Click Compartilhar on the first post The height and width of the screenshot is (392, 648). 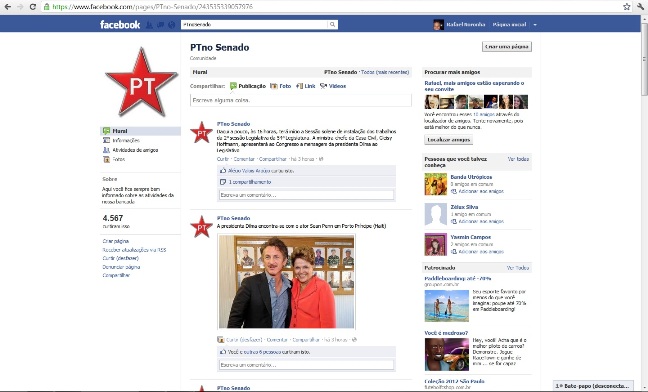point(273,159)
